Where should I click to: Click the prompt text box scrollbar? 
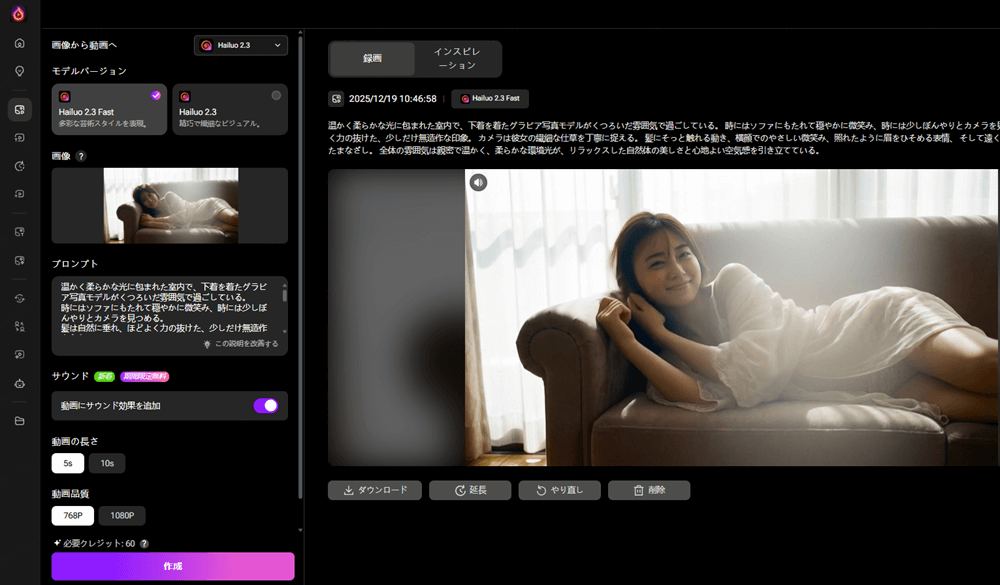[x=284, y=297]
